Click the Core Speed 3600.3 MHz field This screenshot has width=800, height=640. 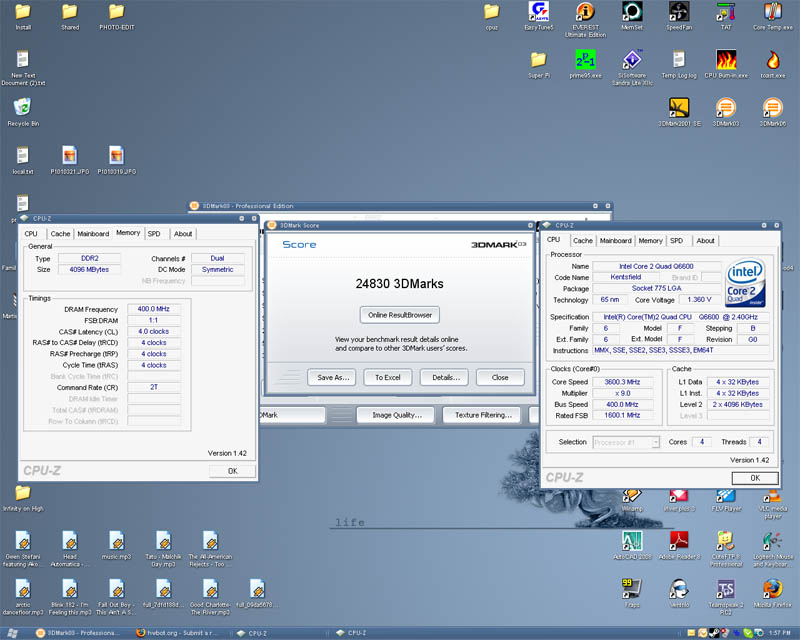[x=622, y=382]
